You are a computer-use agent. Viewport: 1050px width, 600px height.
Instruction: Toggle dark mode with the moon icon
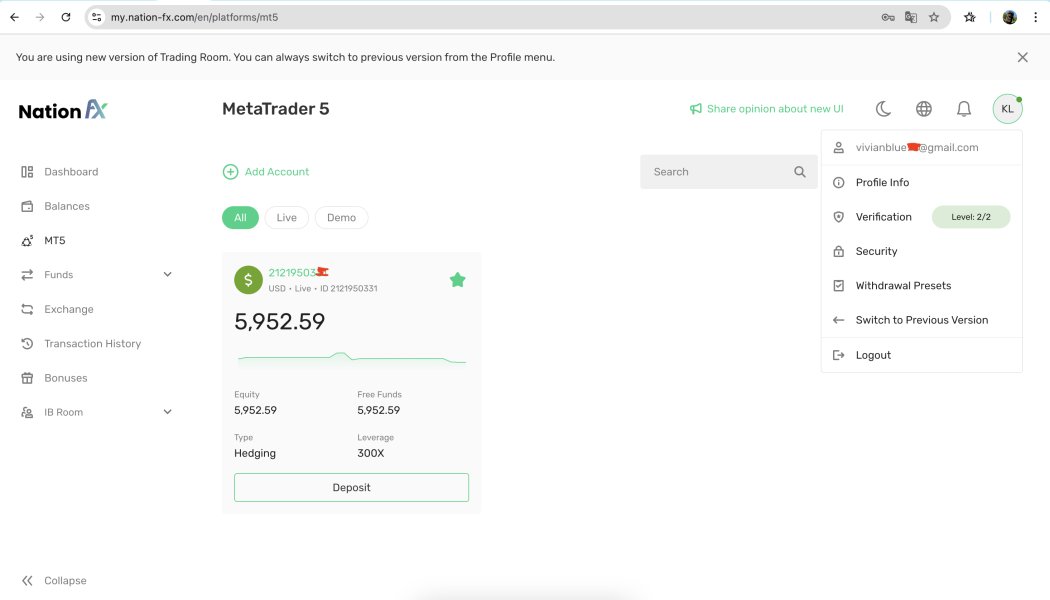point(883,108)
